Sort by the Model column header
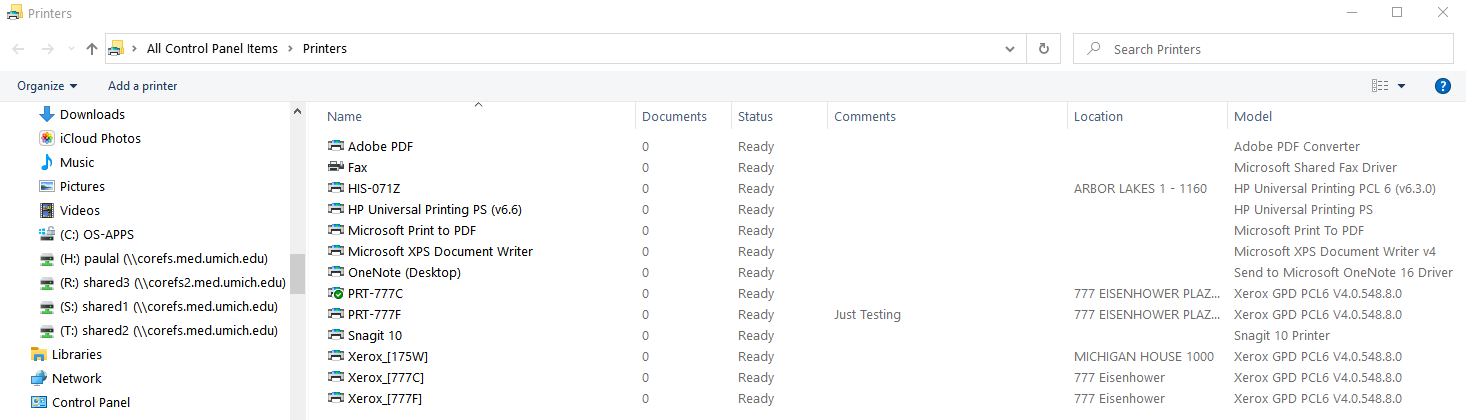Screen dimensions: 1466x420 [x=1253, y=116]
